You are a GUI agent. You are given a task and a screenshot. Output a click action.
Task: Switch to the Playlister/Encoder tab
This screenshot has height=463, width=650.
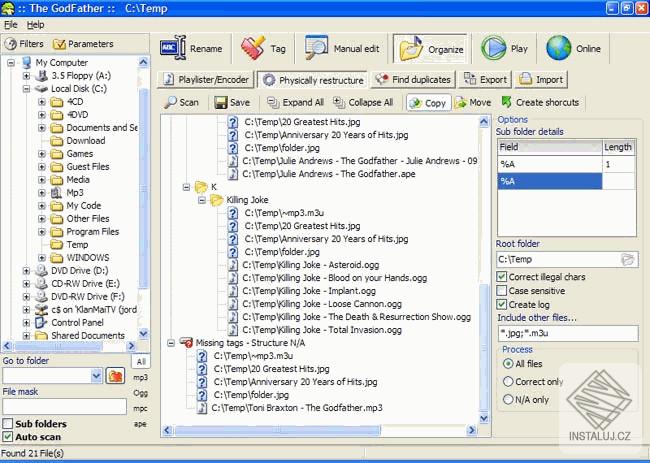206,80
